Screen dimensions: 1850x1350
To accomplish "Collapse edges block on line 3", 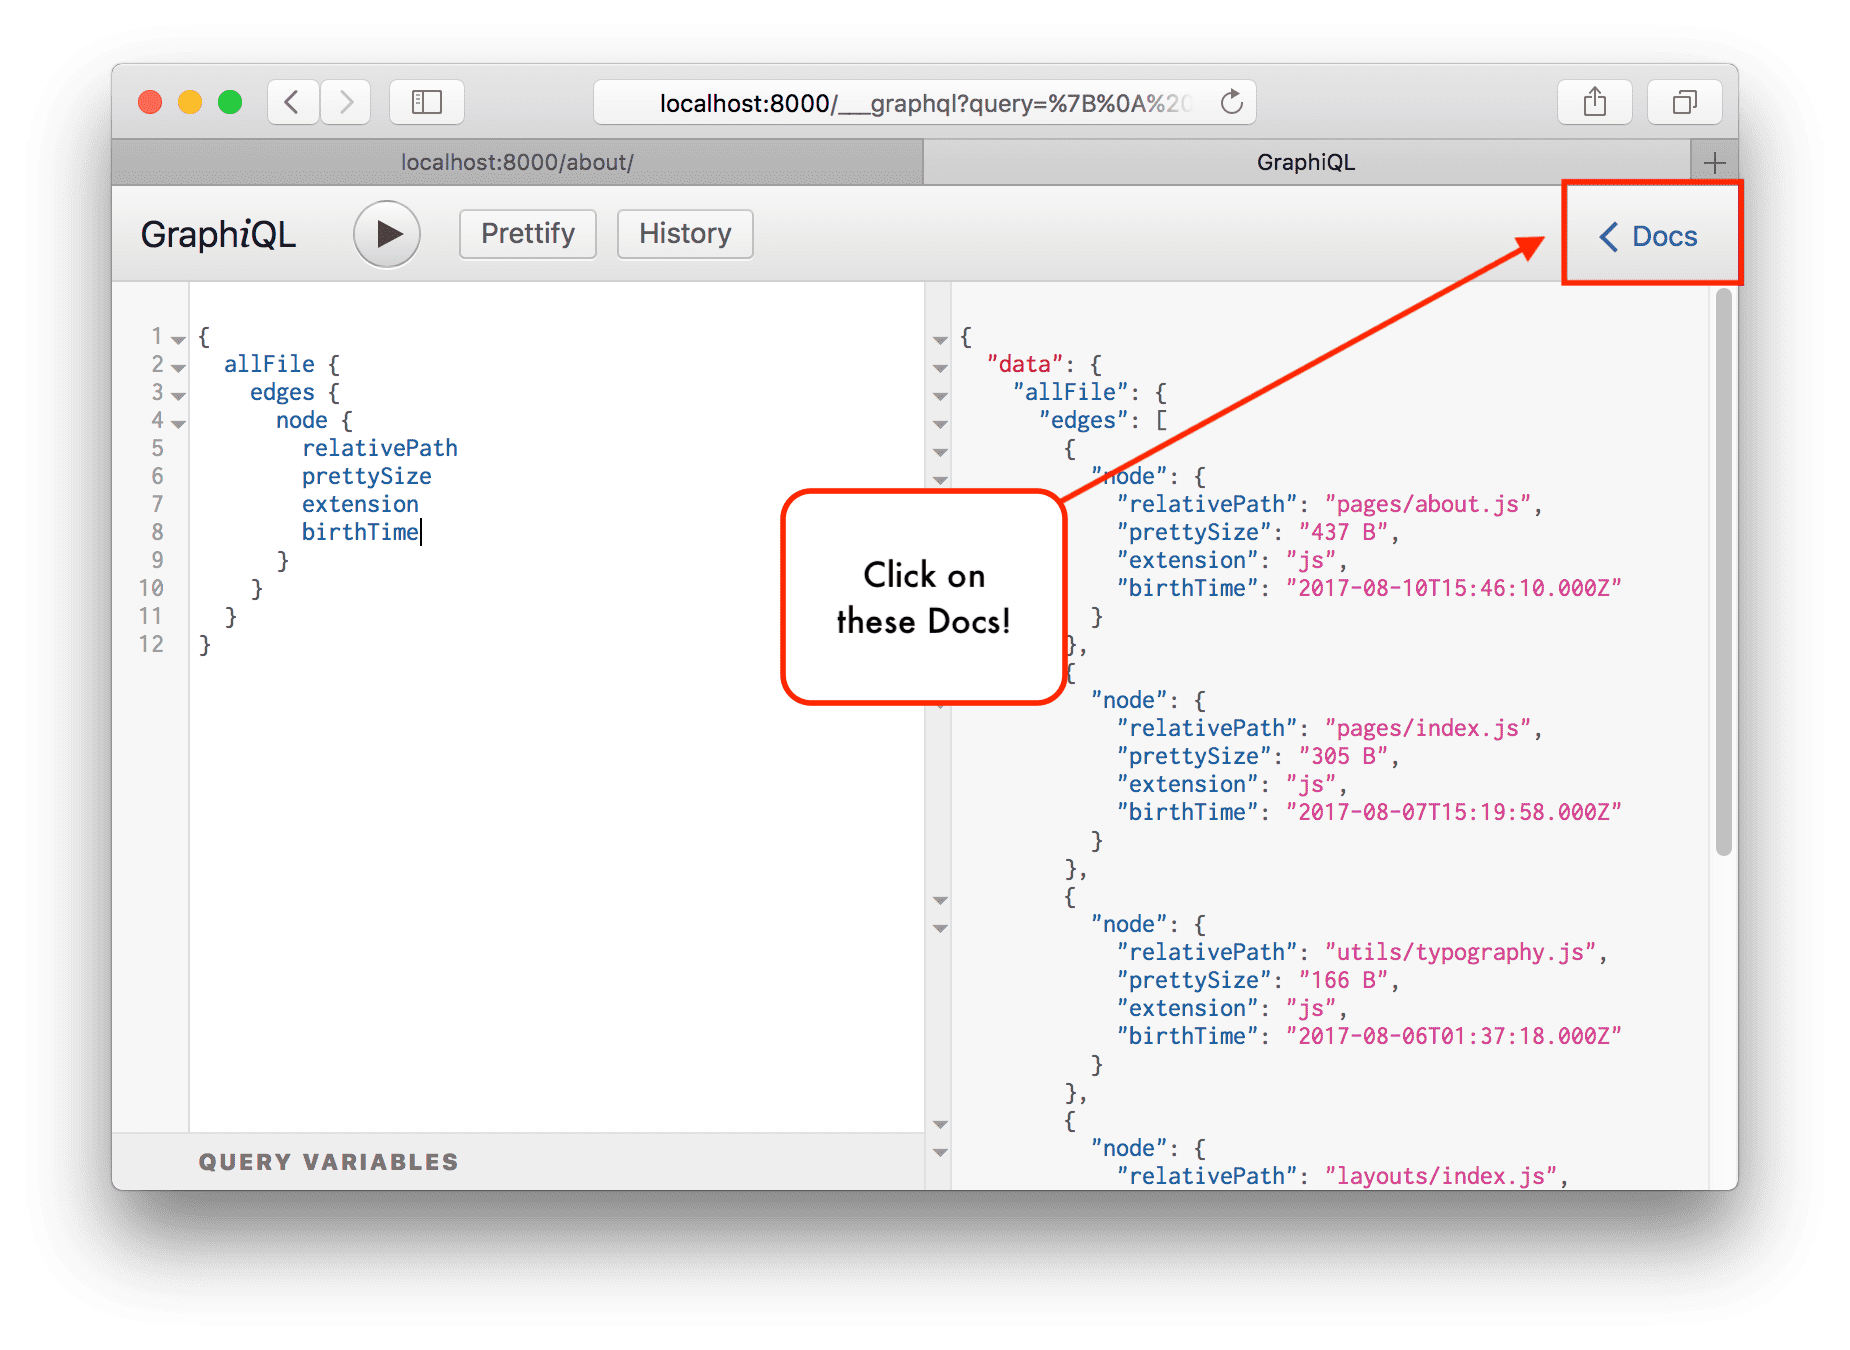I will click(x=178, y=396).
